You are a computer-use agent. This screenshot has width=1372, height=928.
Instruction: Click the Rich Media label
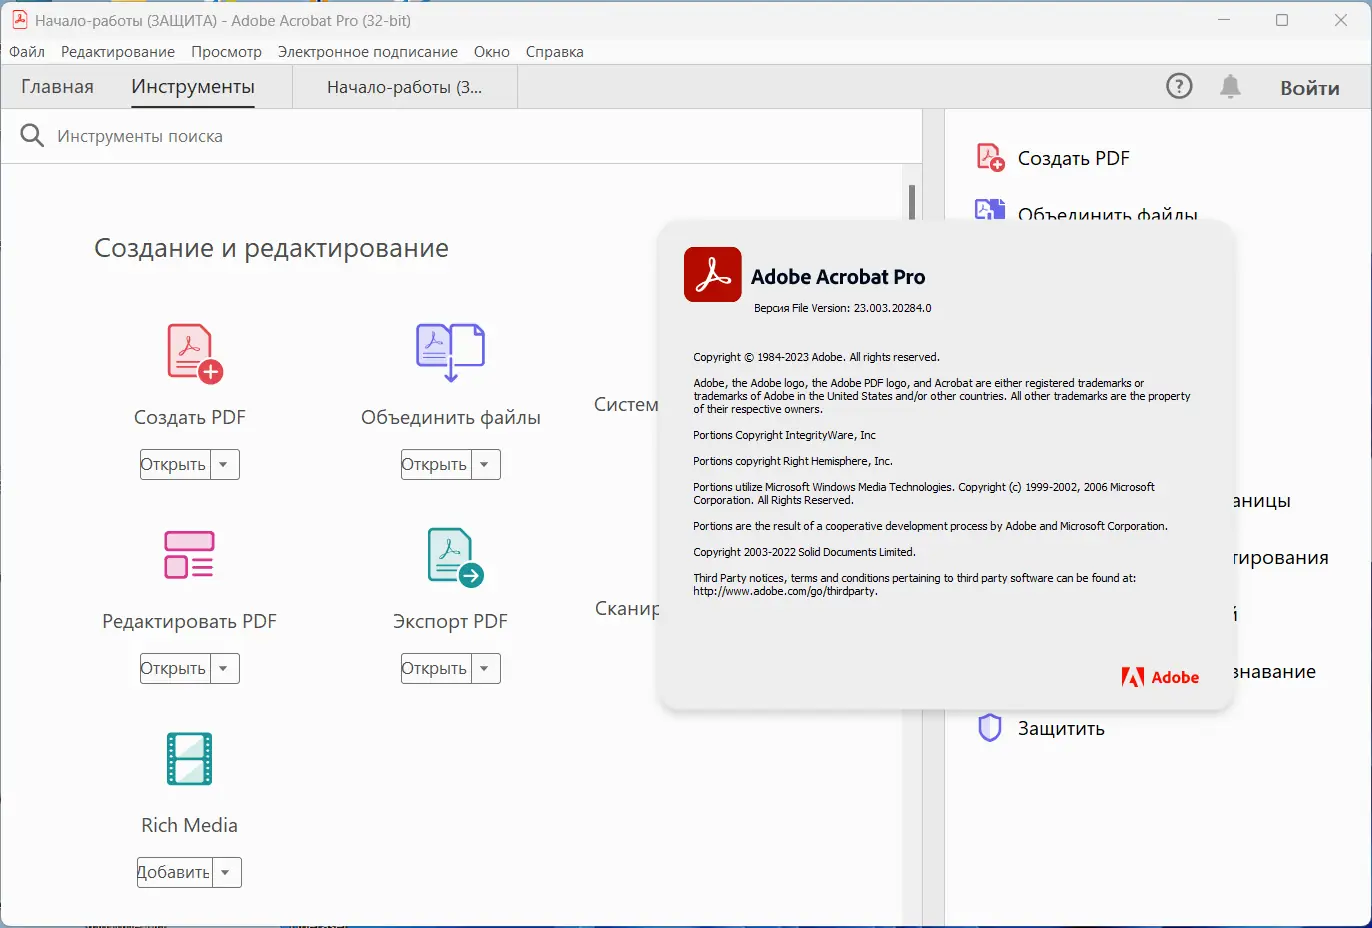click(189, 825)
